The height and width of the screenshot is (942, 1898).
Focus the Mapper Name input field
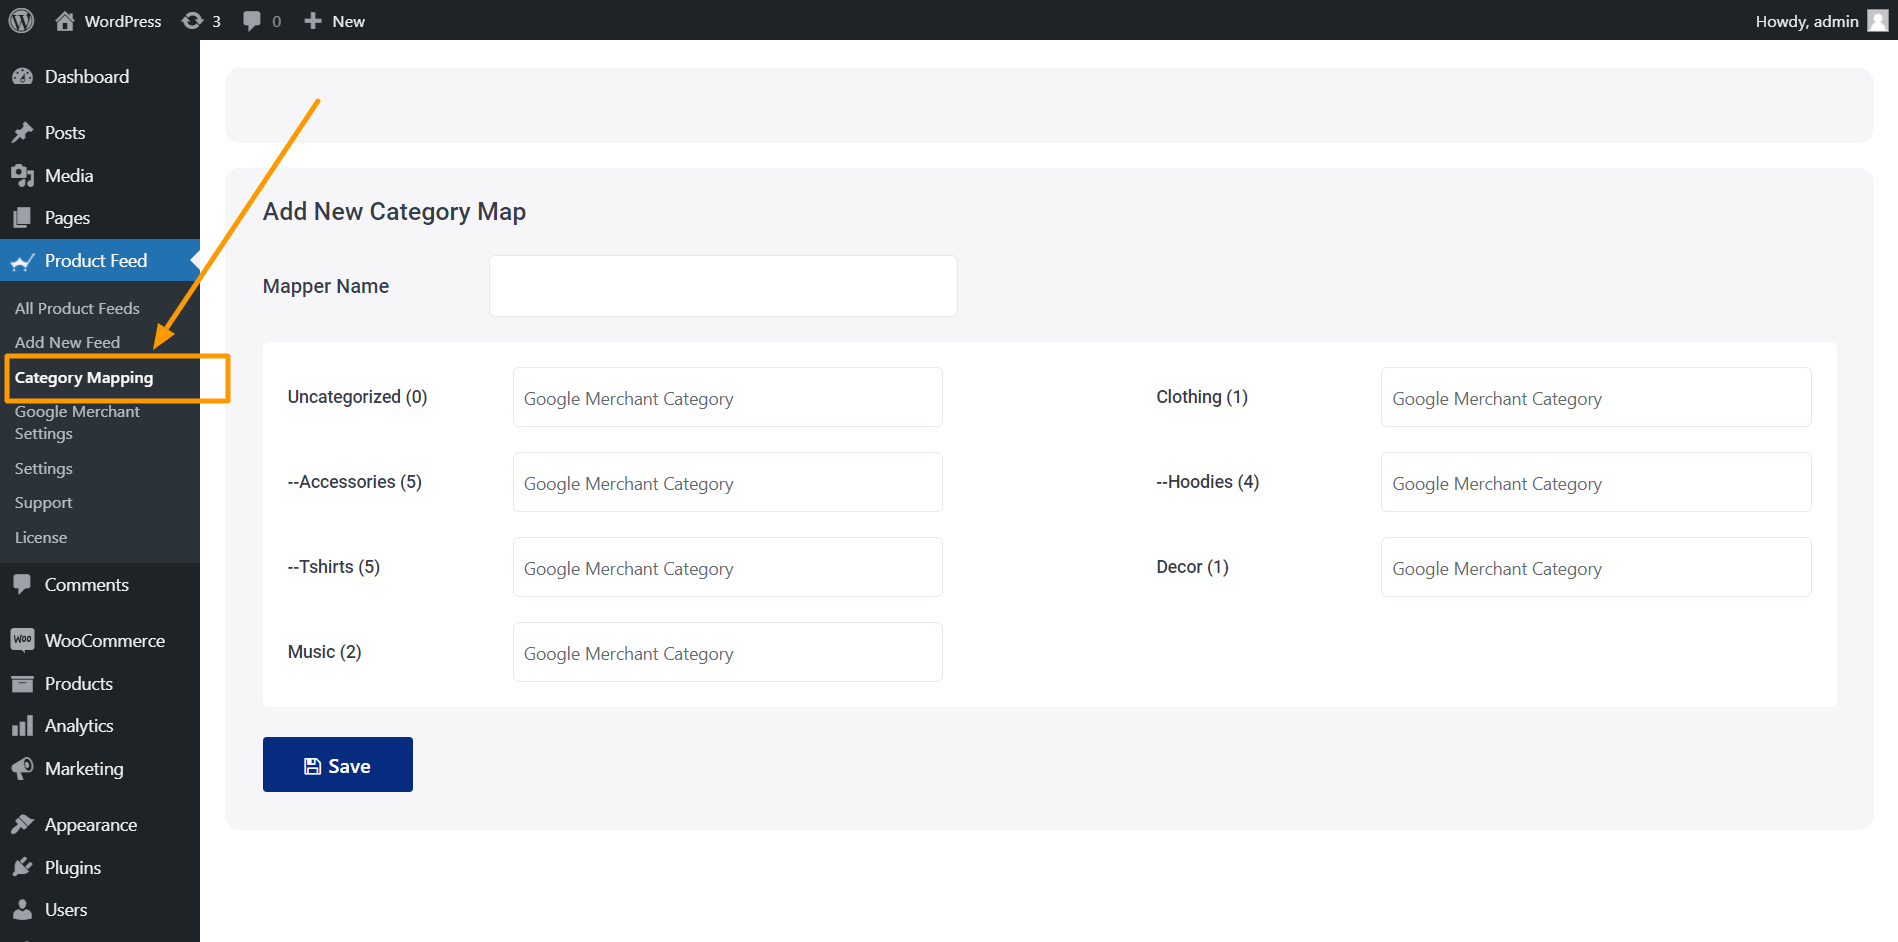pos(723,286)
